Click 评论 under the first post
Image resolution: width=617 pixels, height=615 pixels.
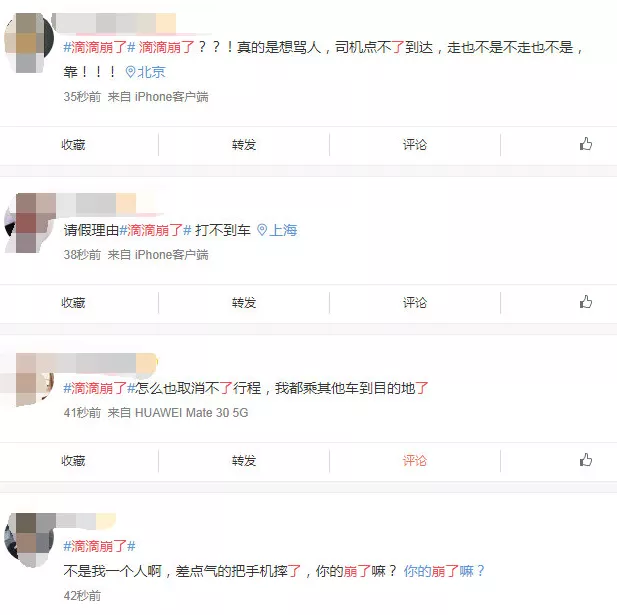(415, 145)
